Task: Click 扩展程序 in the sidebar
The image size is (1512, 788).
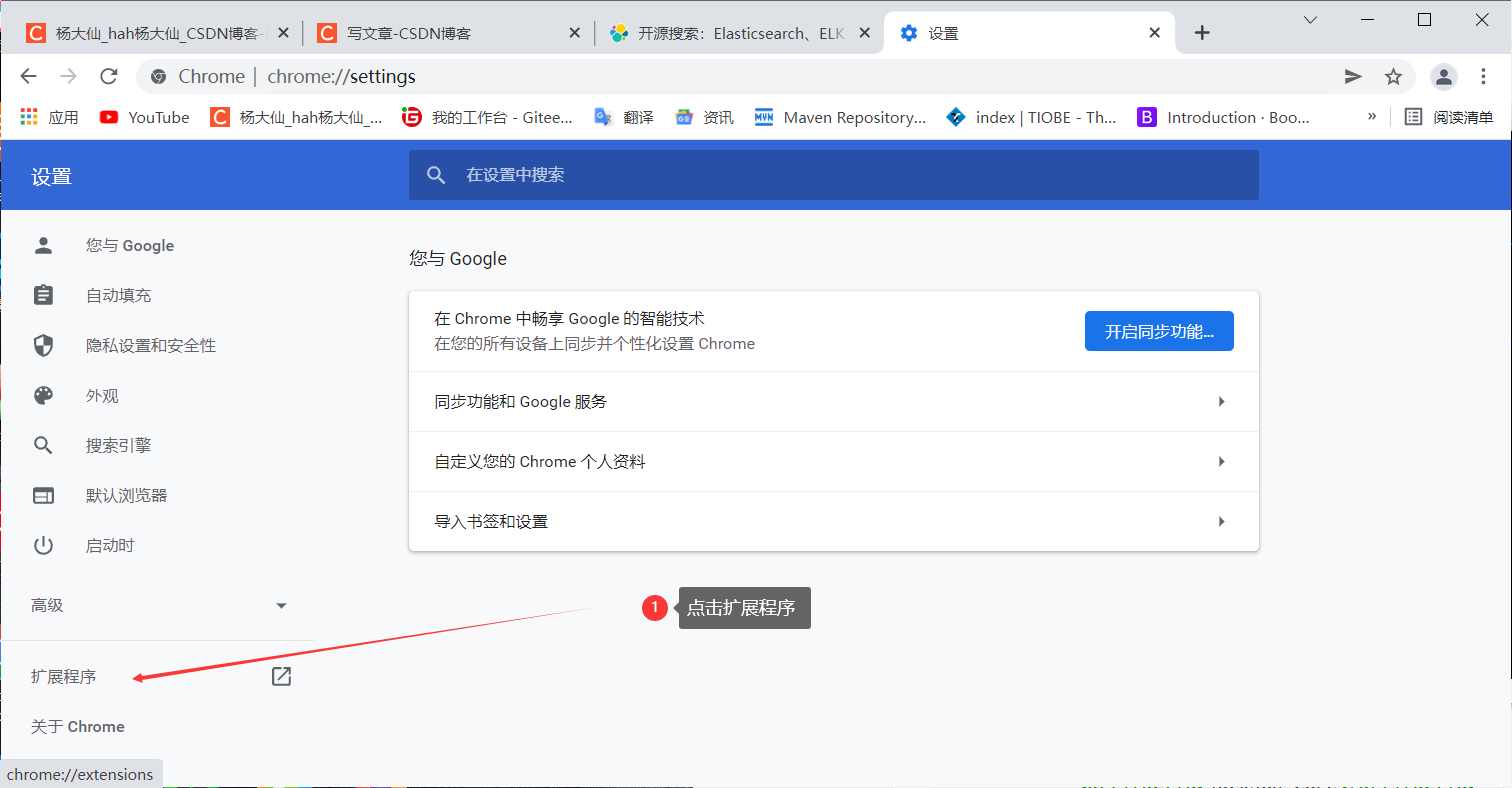Action: coord(64,677)
